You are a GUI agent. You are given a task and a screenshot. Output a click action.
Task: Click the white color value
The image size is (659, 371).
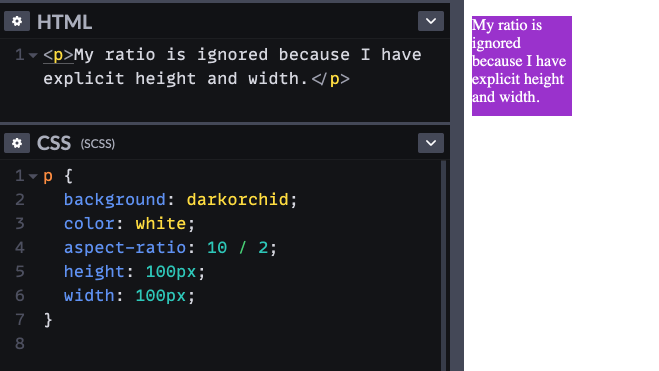(x=161, y=224)
